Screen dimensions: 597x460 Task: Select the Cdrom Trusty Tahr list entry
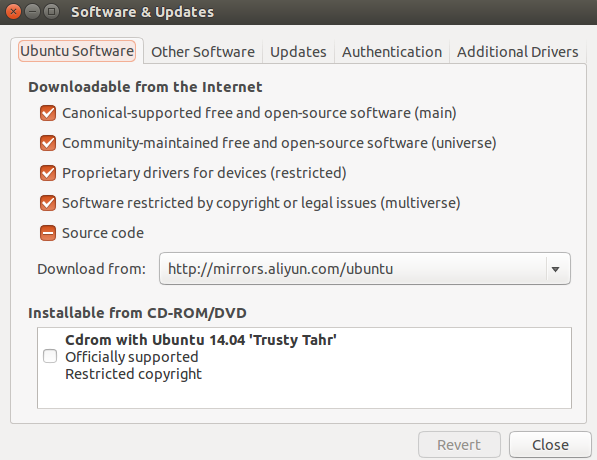304,357
